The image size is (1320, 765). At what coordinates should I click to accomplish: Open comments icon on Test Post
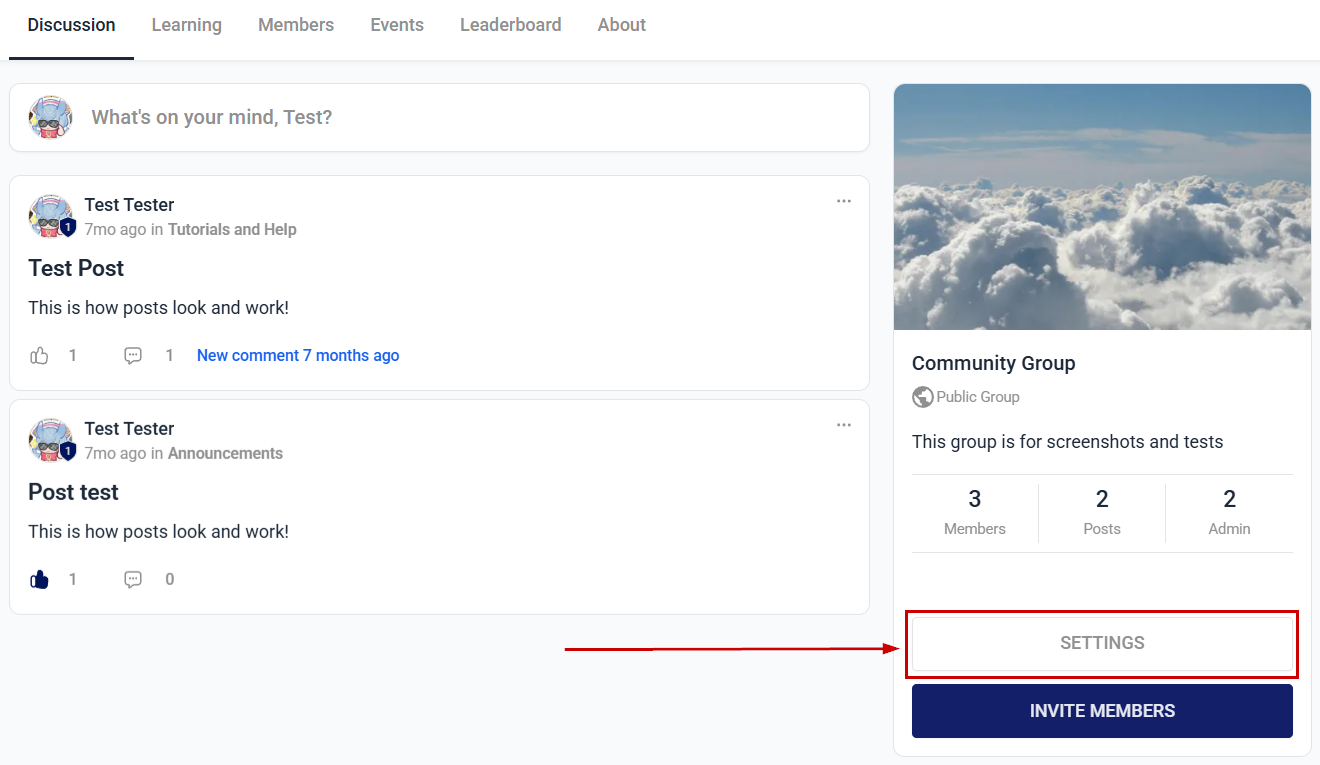(133, 355)
